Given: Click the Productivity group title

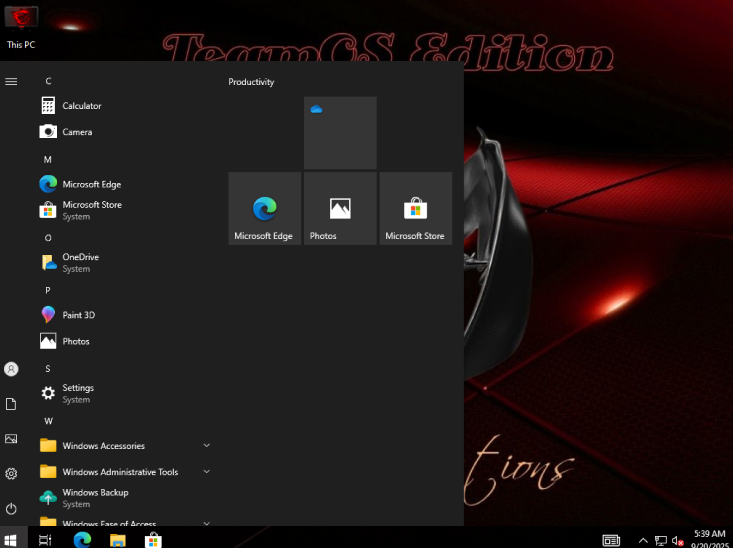Looking at the screenshot, I should click(251, 82).
